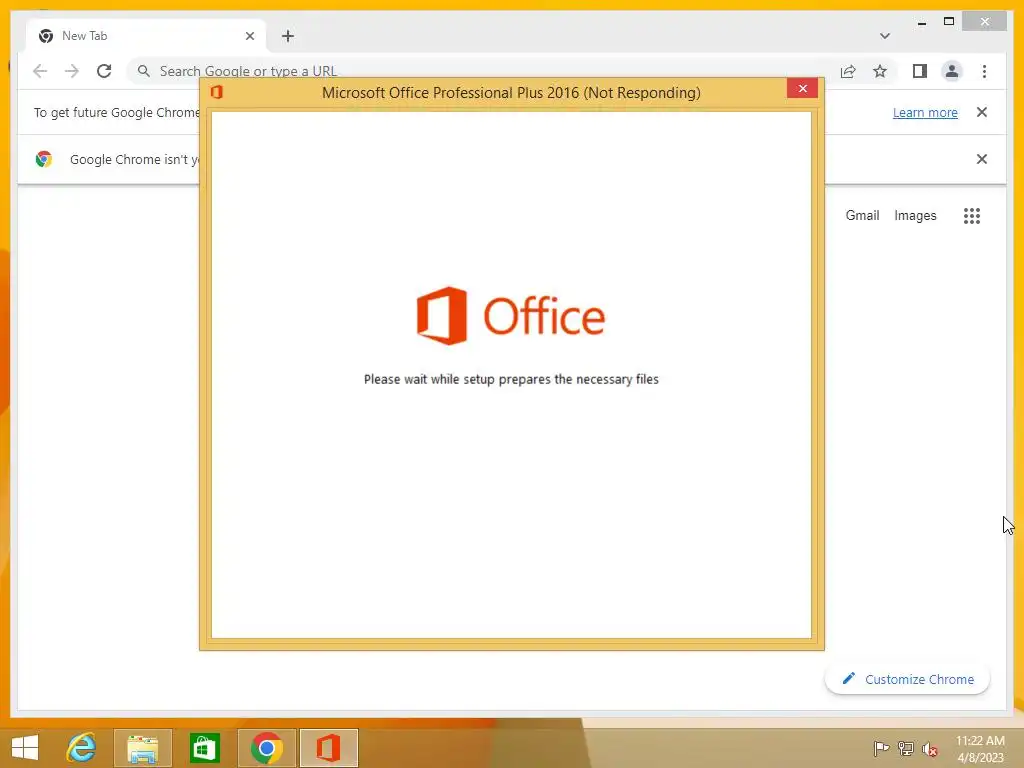Screen dimensions: 1024x768
Task: Open File Explorer from taskbar
Action: pos(143,748)
